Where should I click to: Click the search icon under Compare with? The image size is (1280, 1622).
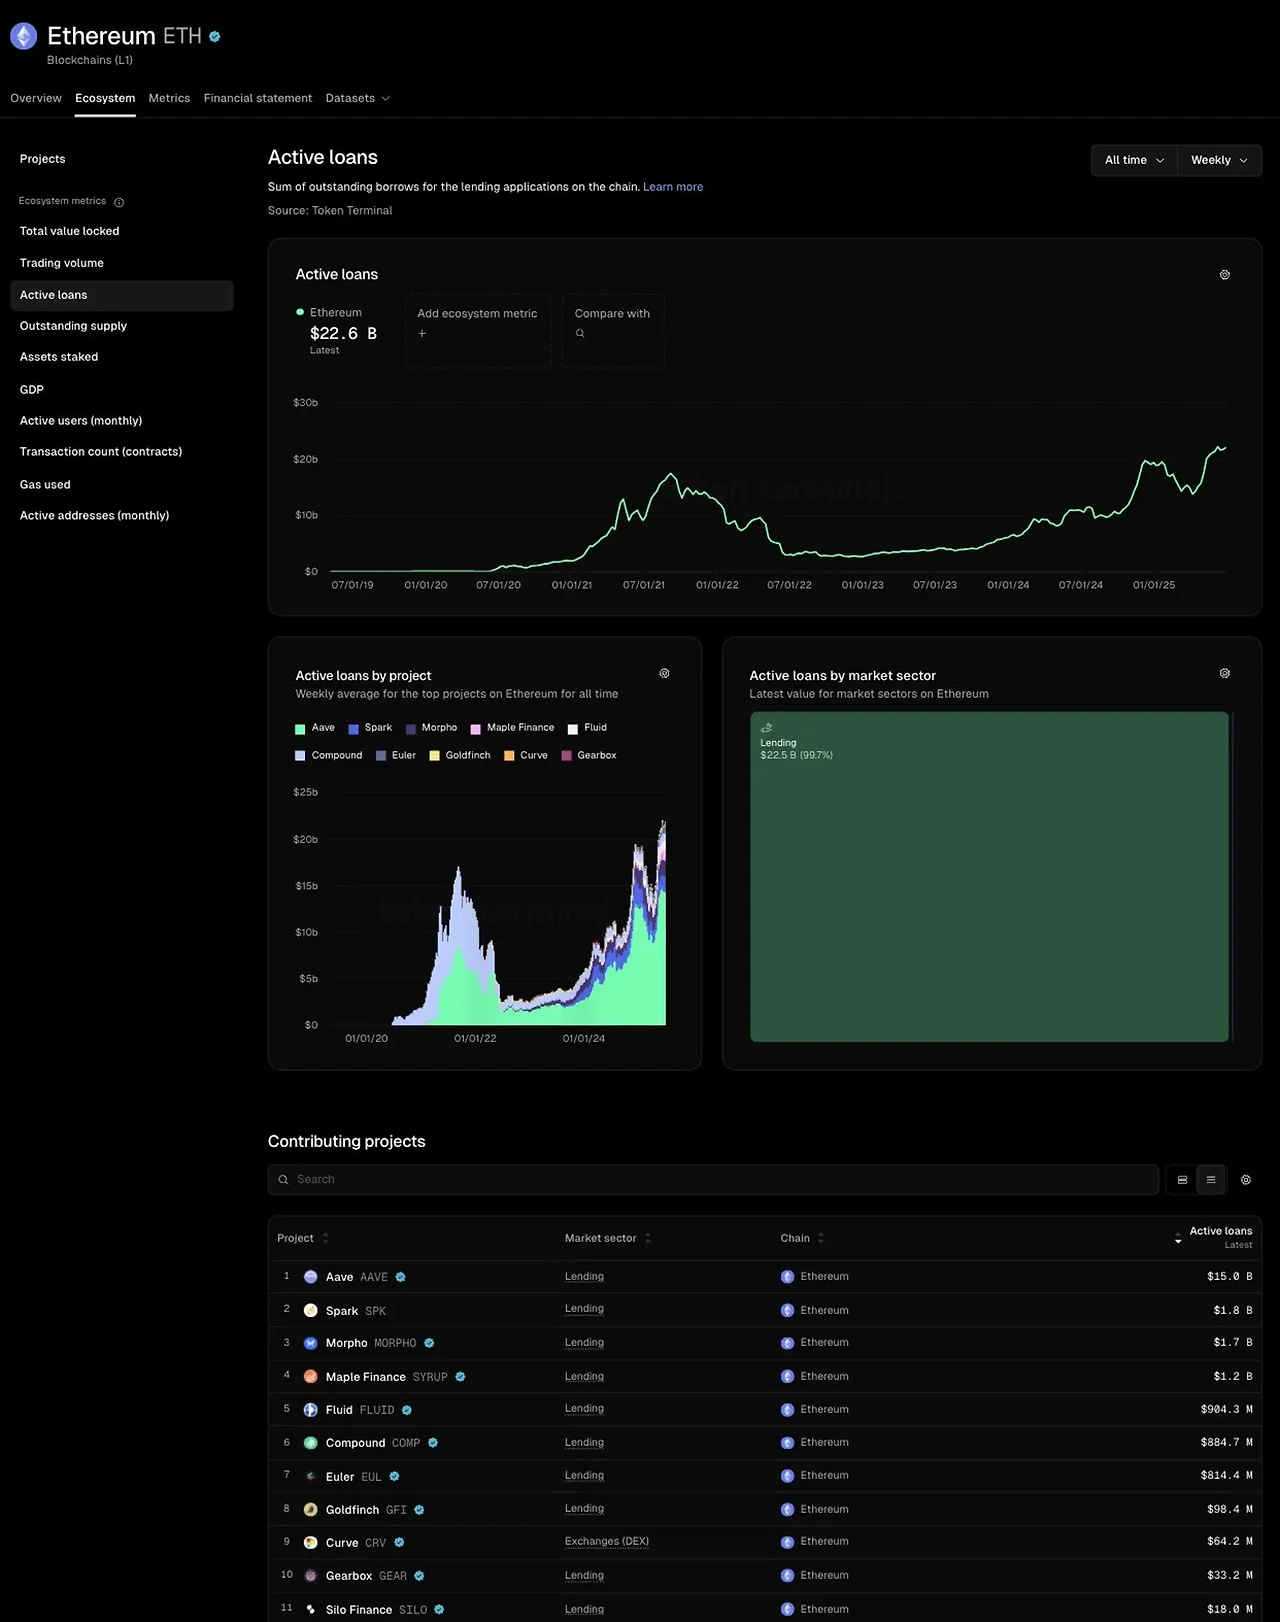(x=580, y=334)
